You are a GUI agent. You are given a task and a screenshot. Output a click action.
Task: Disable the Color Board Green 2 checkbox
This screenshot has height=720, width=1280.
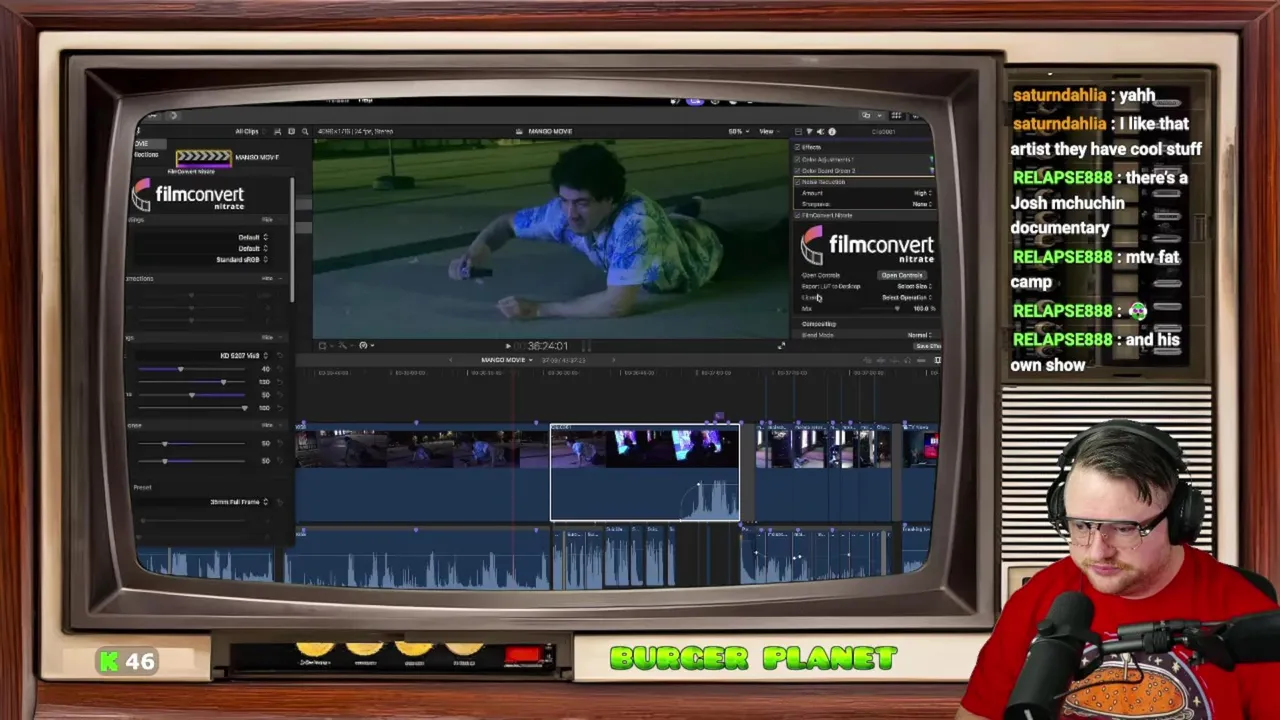point(798,171)
